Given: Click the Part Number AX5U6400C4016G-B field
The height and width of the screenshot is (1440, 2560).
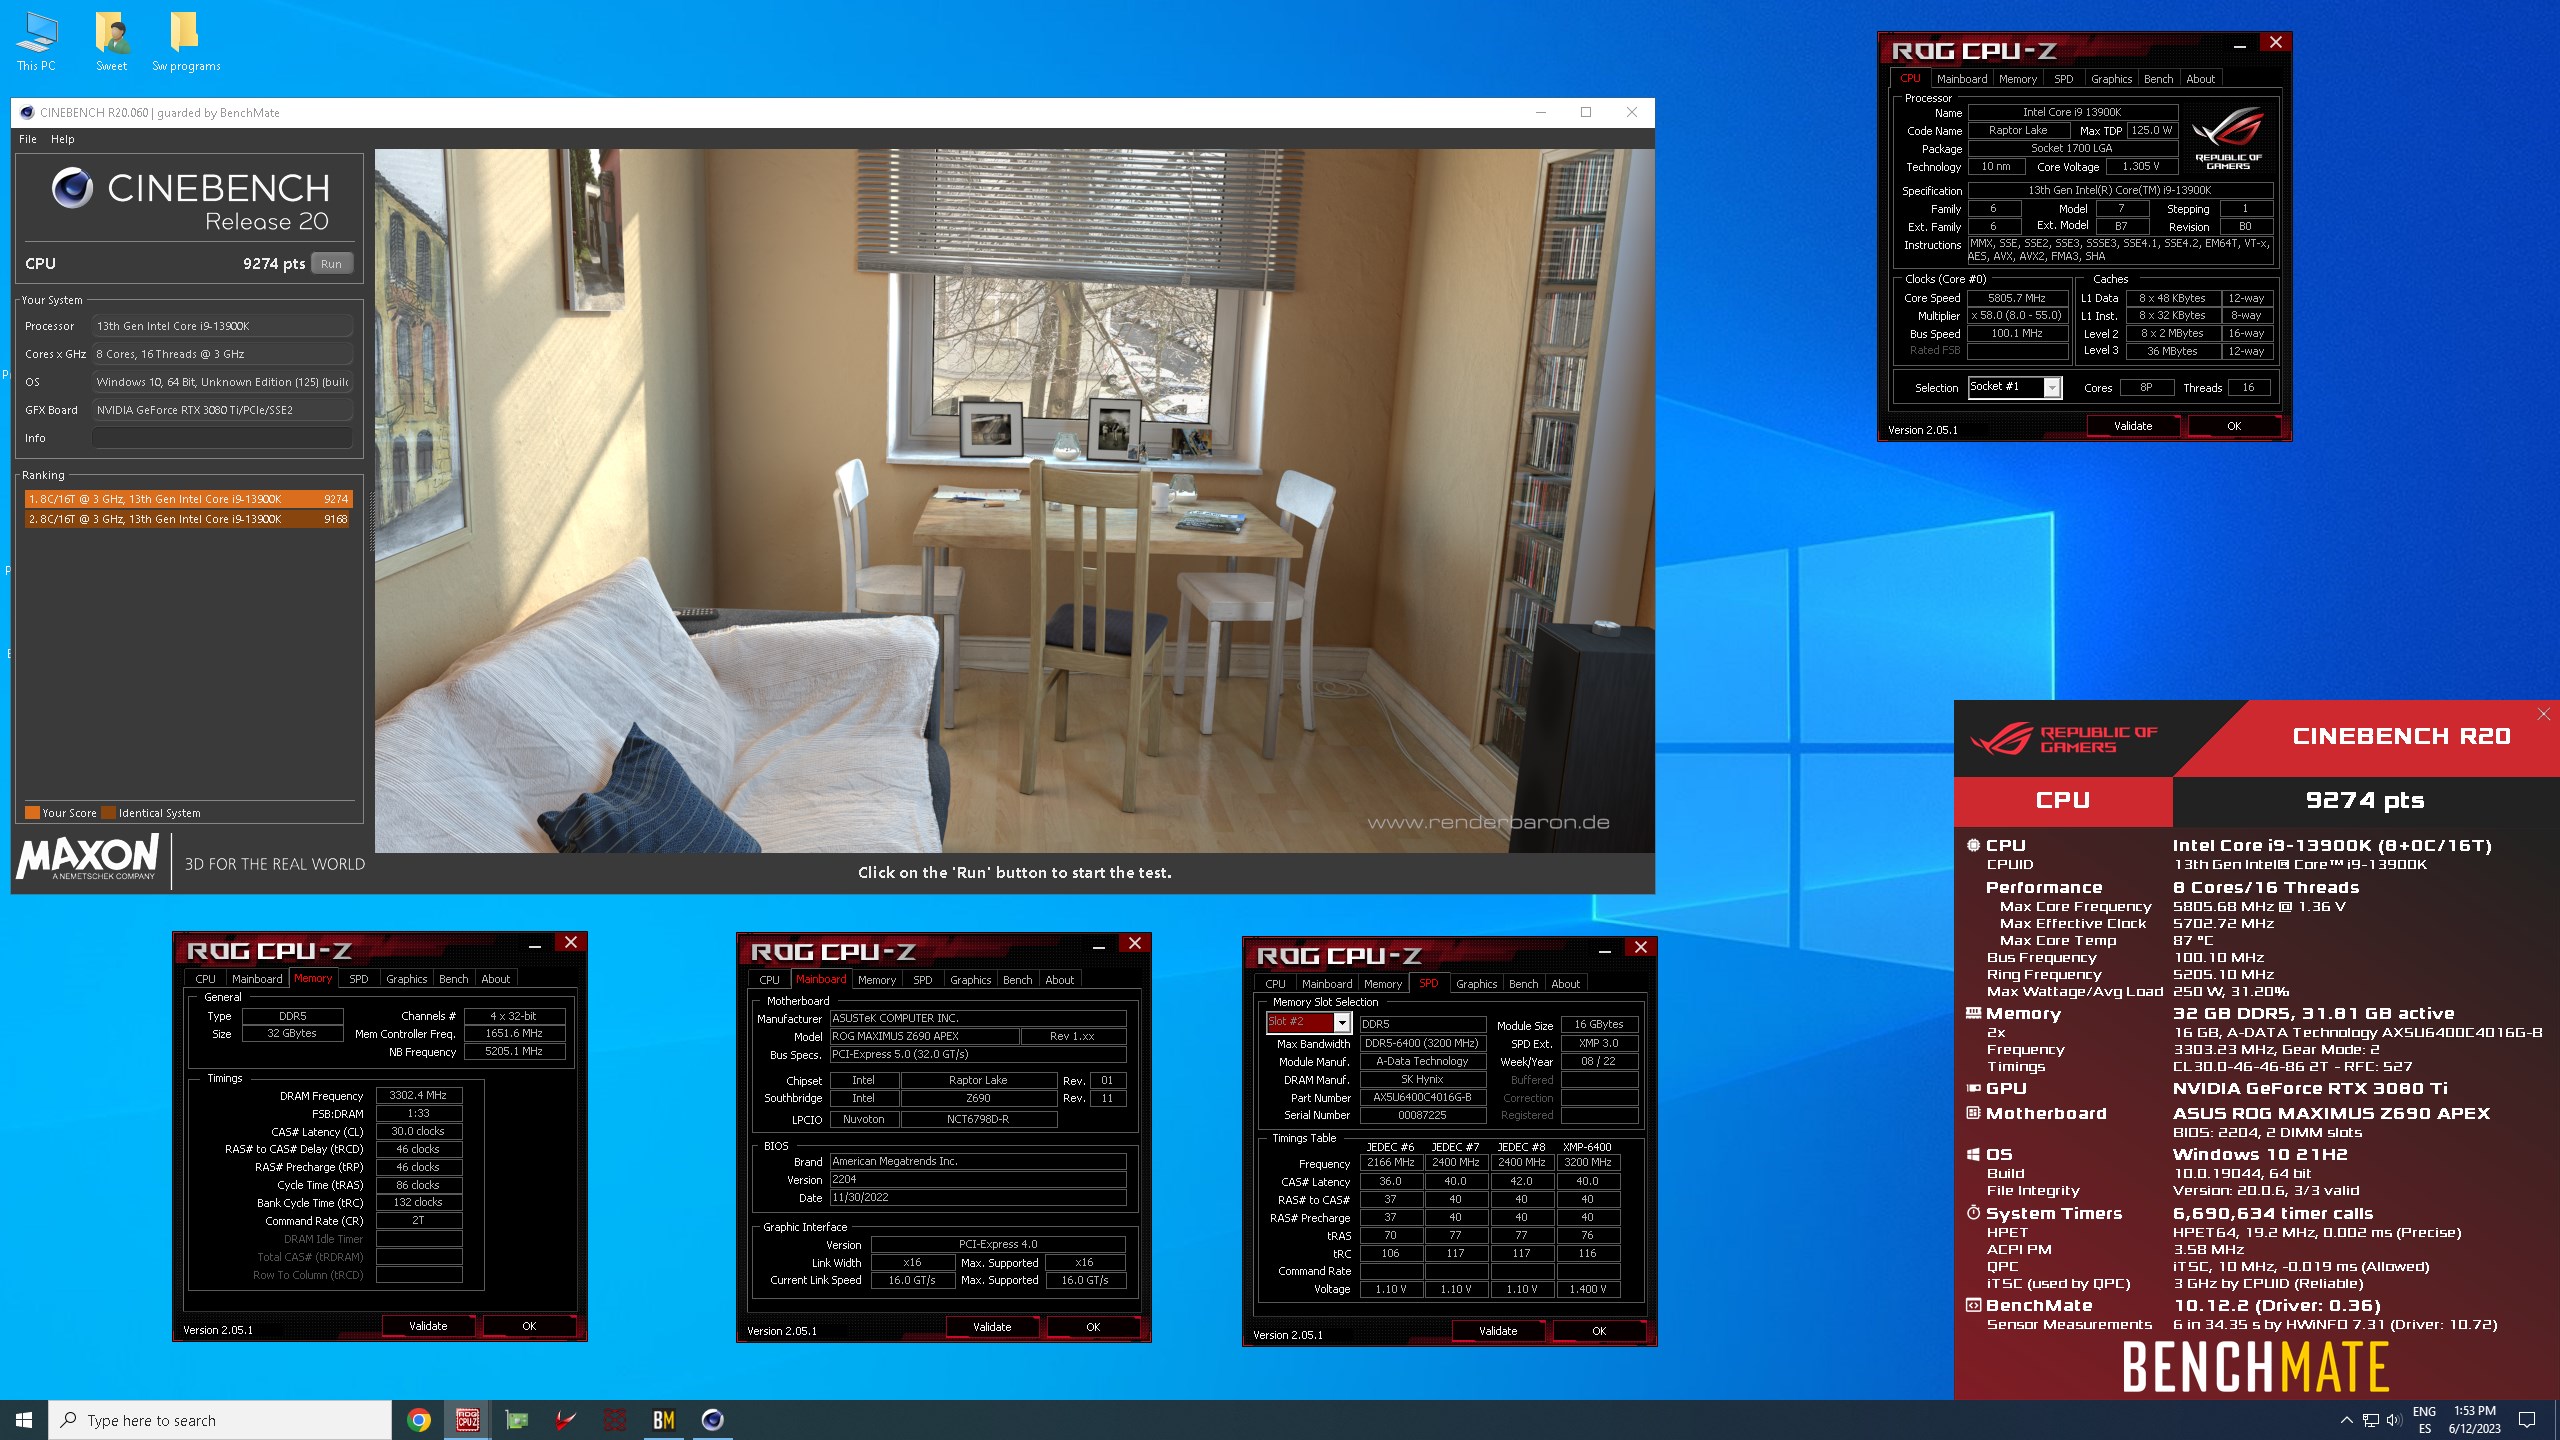Looking at the screenshot, I should pyautogui.click(x=1422, y=1097).
